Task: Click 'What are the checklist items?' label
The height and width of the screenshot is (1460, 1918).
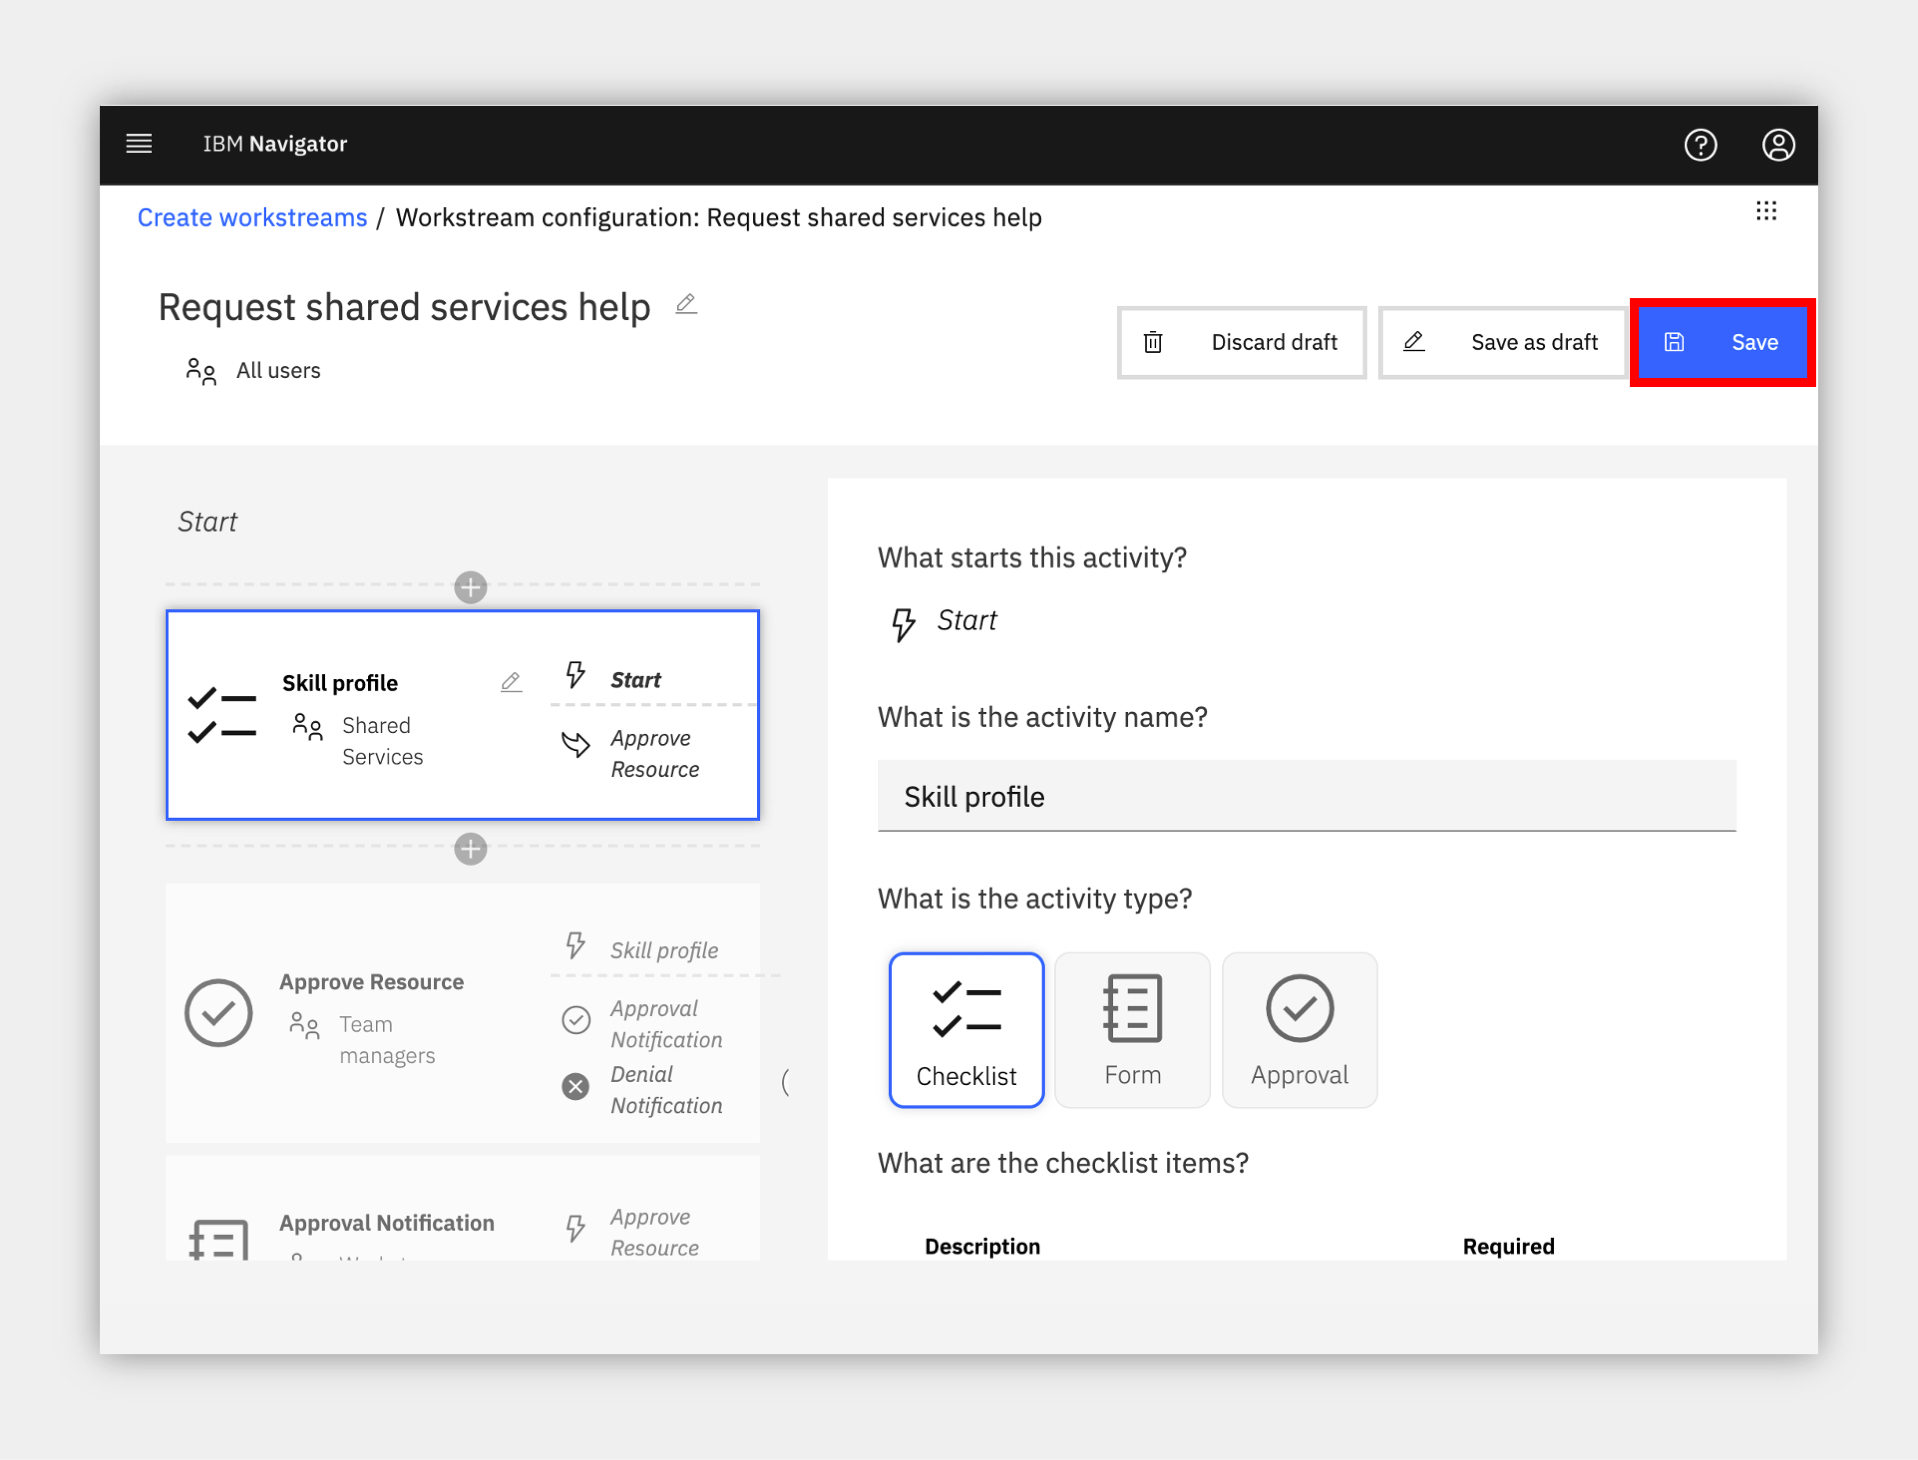Action: pyautogui.click(x=1063, y=1163)
